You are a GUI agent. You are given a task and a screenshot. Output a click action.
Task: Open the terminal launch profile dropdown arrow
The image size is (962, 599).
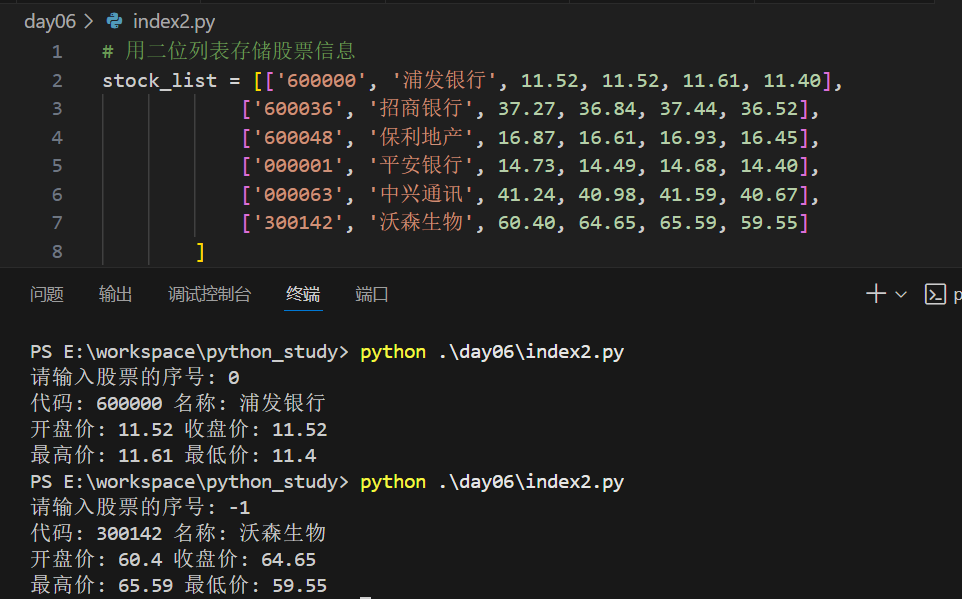(x=901, y=295)
